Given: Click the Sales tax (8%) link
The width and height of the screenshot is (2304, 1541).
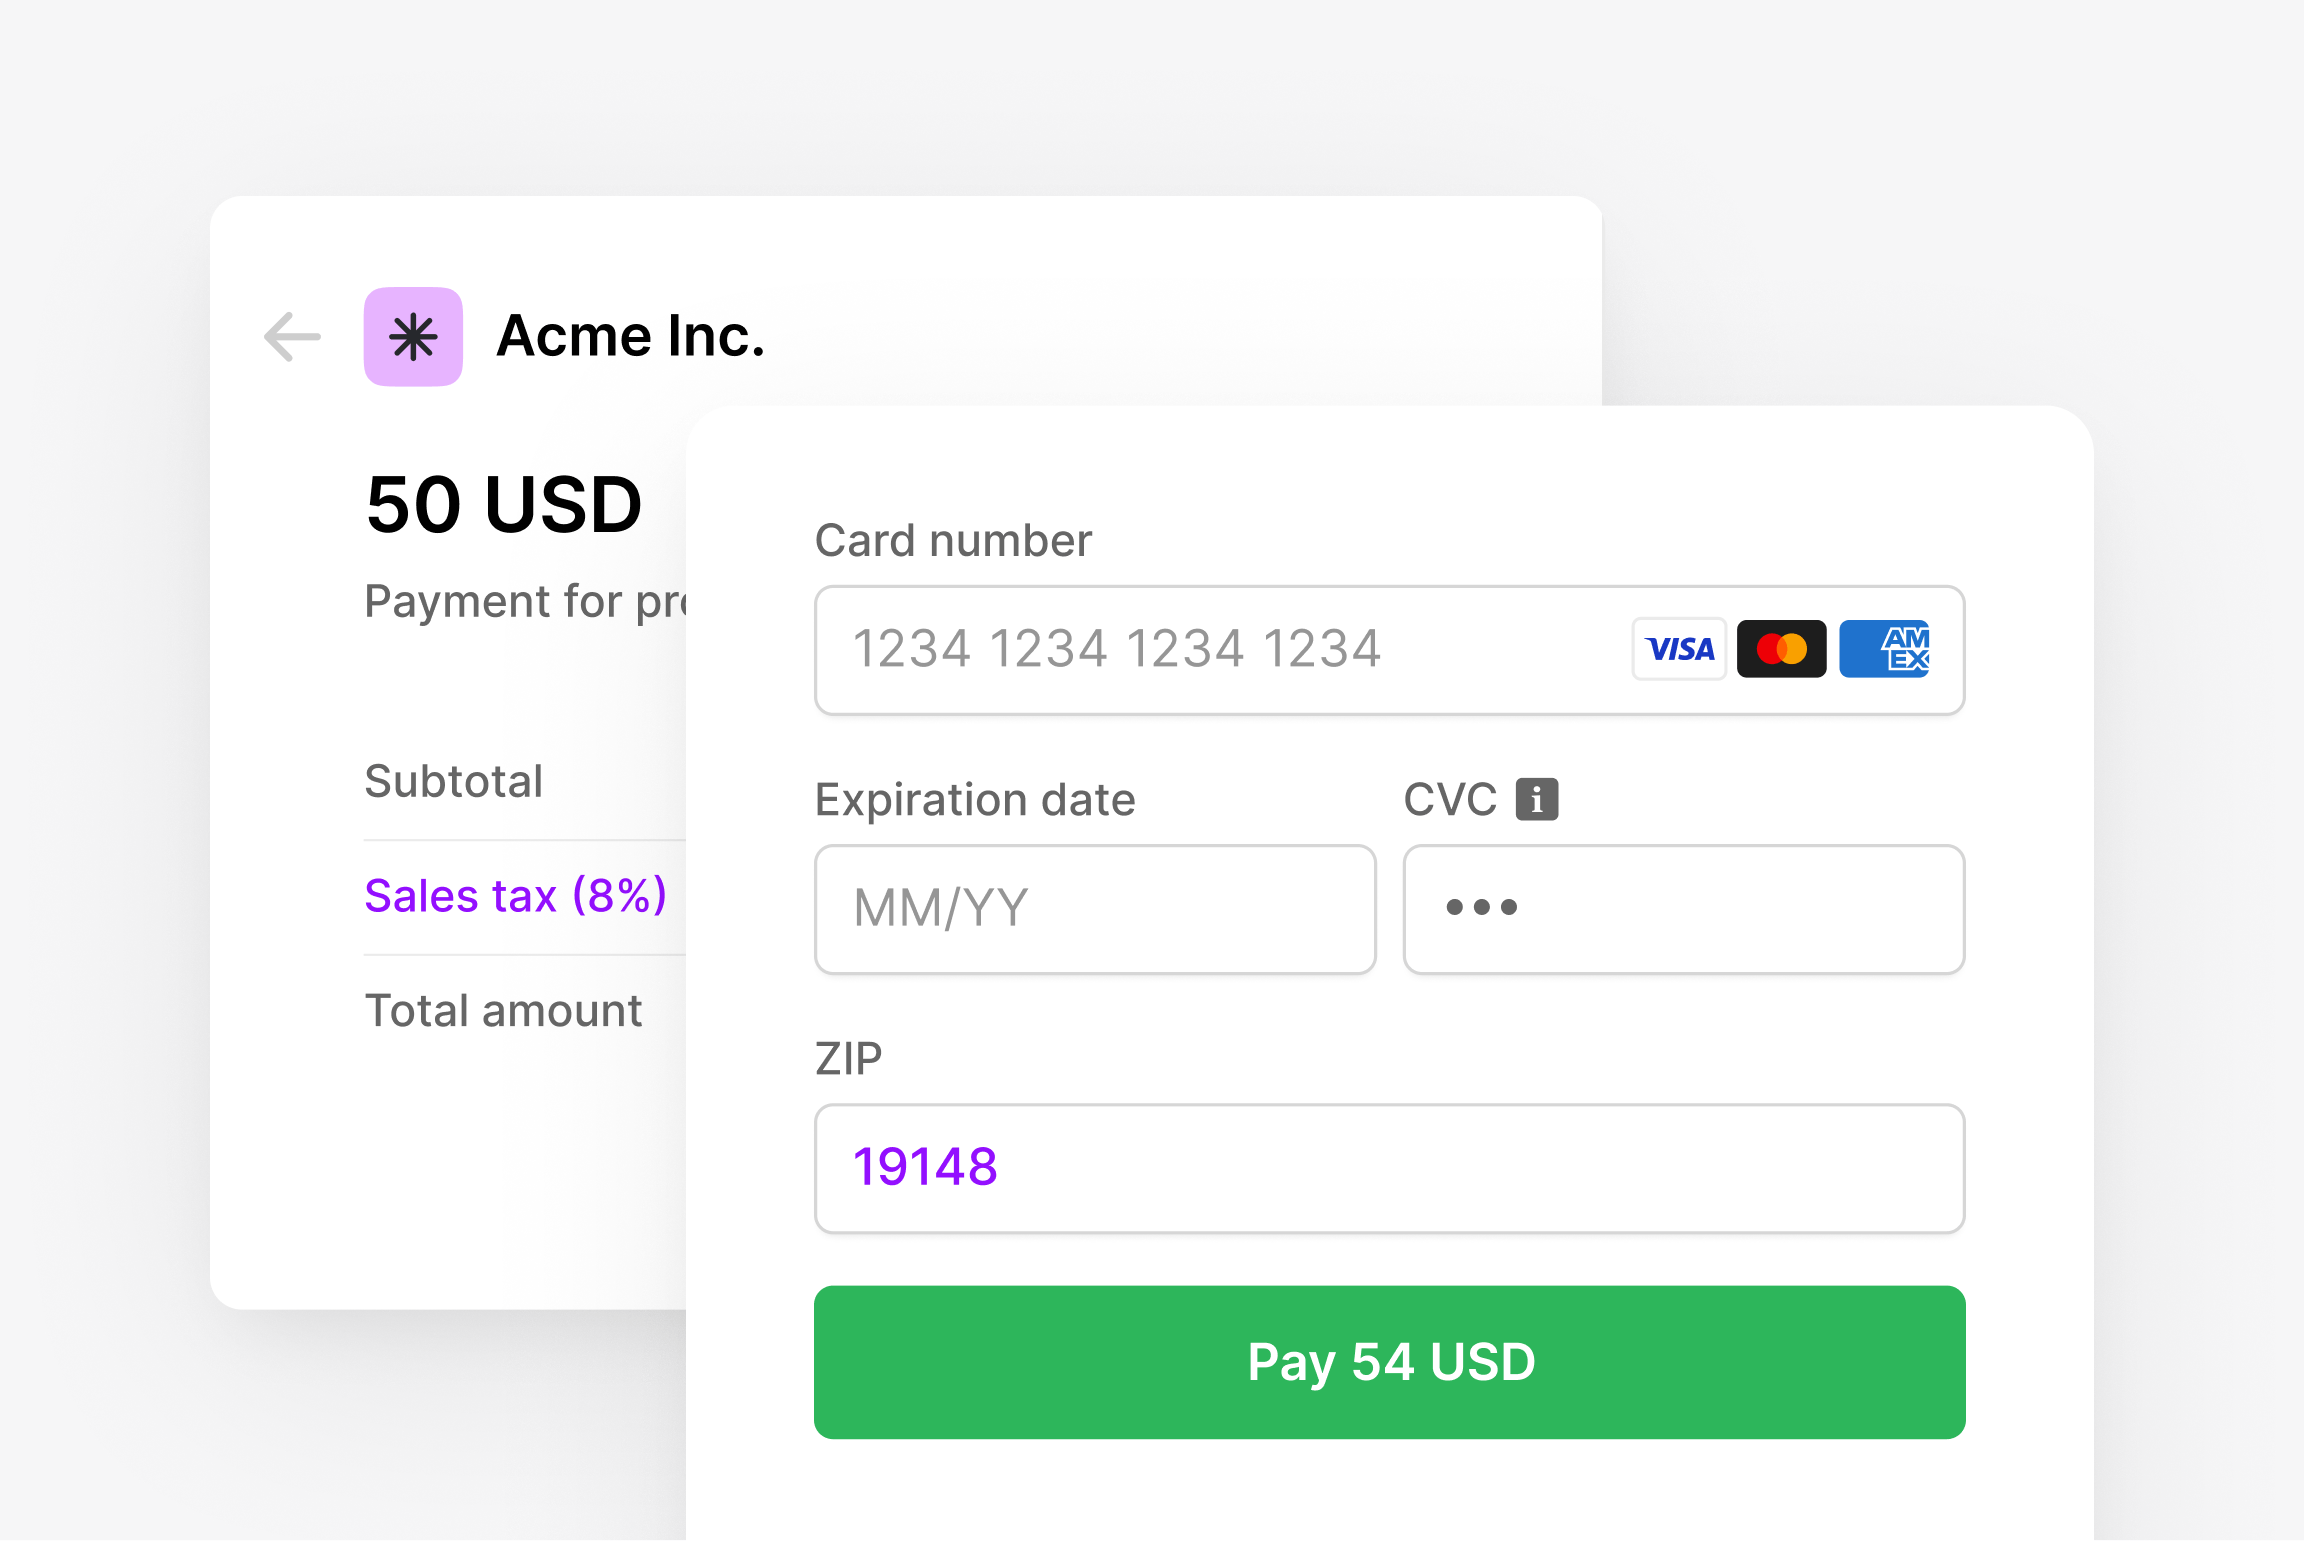Looking at the screenshot, I should pos(515,895).
